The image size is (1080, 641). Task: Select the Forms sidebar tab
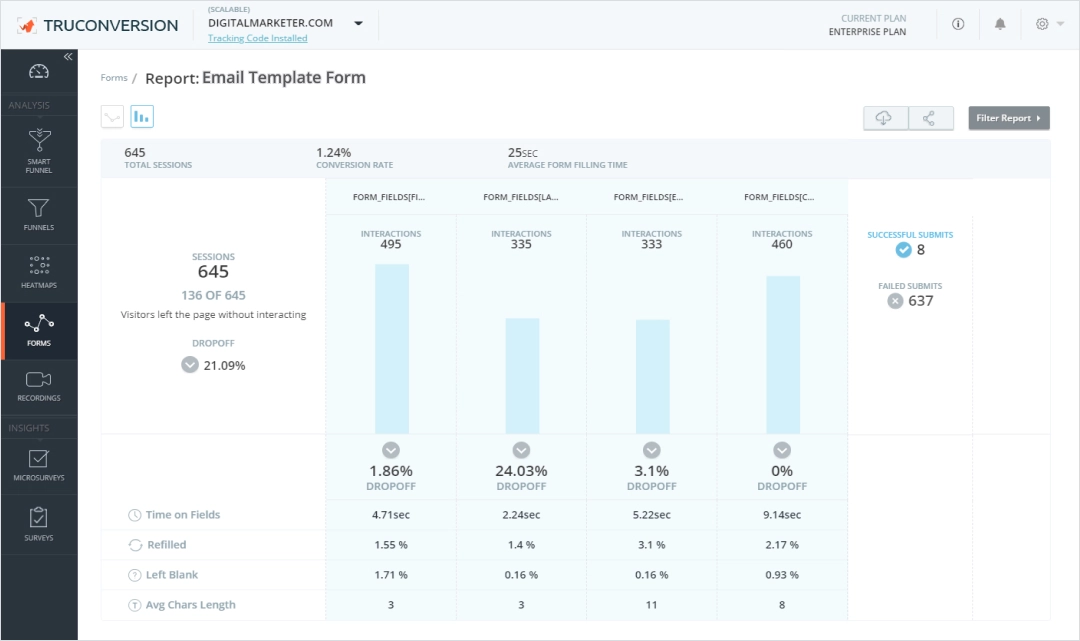pyautogui.click(x=38, y=330)
